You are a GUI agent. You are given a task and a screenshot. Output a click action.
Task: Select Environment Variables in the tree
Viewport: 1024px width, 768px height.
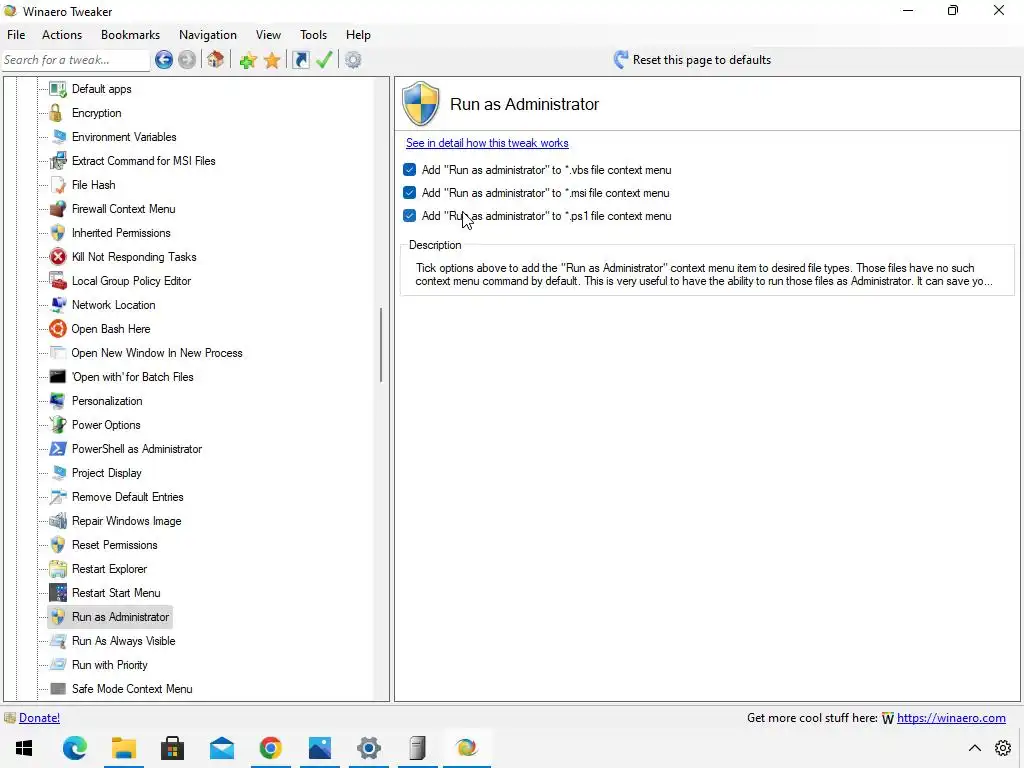pos(124,137)
